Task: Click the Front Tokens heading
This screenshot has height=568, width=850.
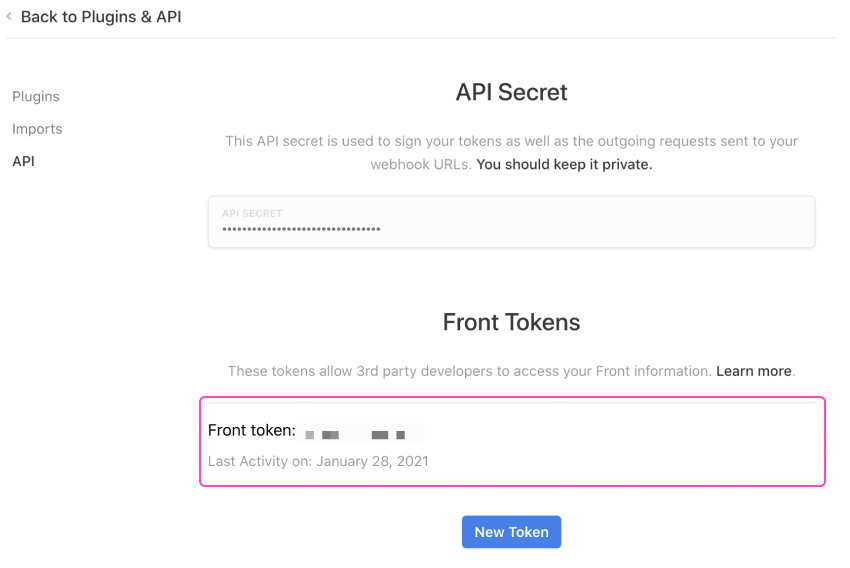Action: pyautogui.click(x=511, y=322)
